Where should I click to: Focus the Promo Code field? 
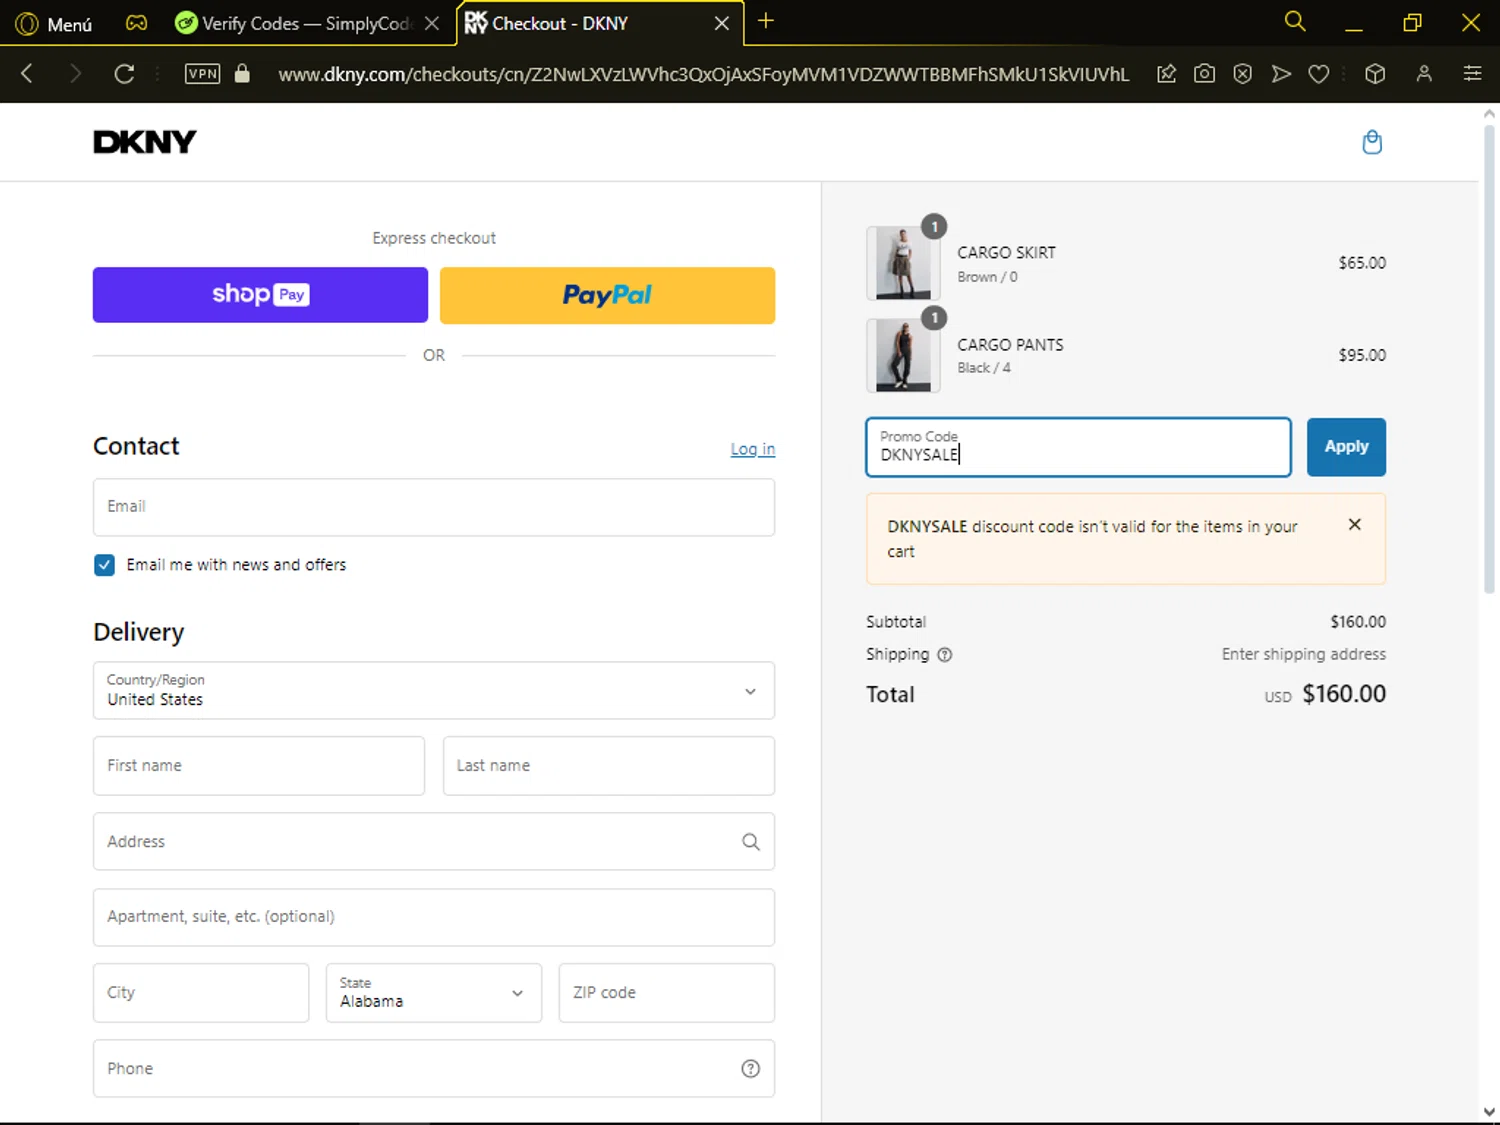click(x=1078, y=447)
